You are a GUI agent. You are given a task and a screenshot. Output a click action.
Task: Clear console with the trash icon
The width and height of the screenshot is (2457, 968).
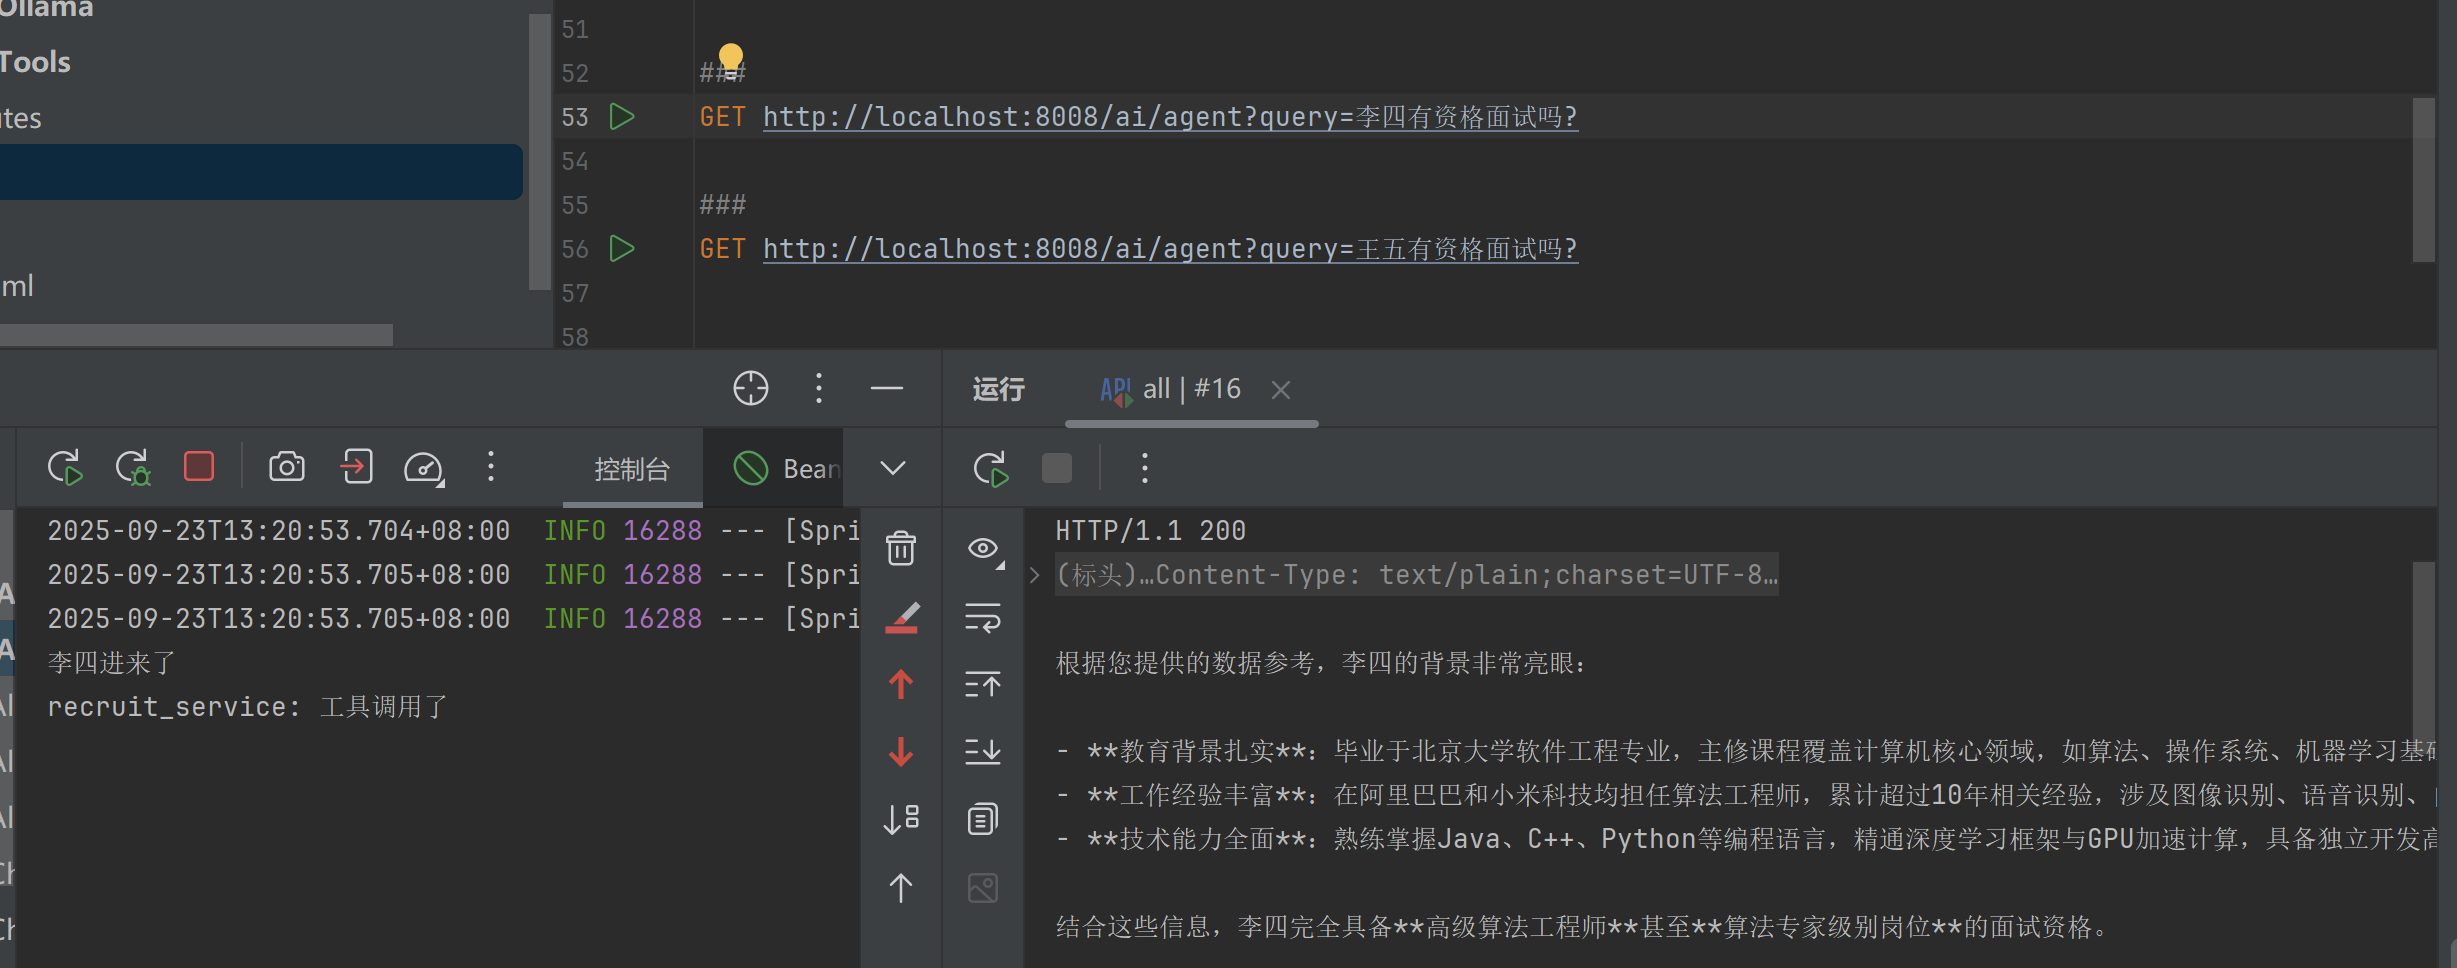(901, 548)
